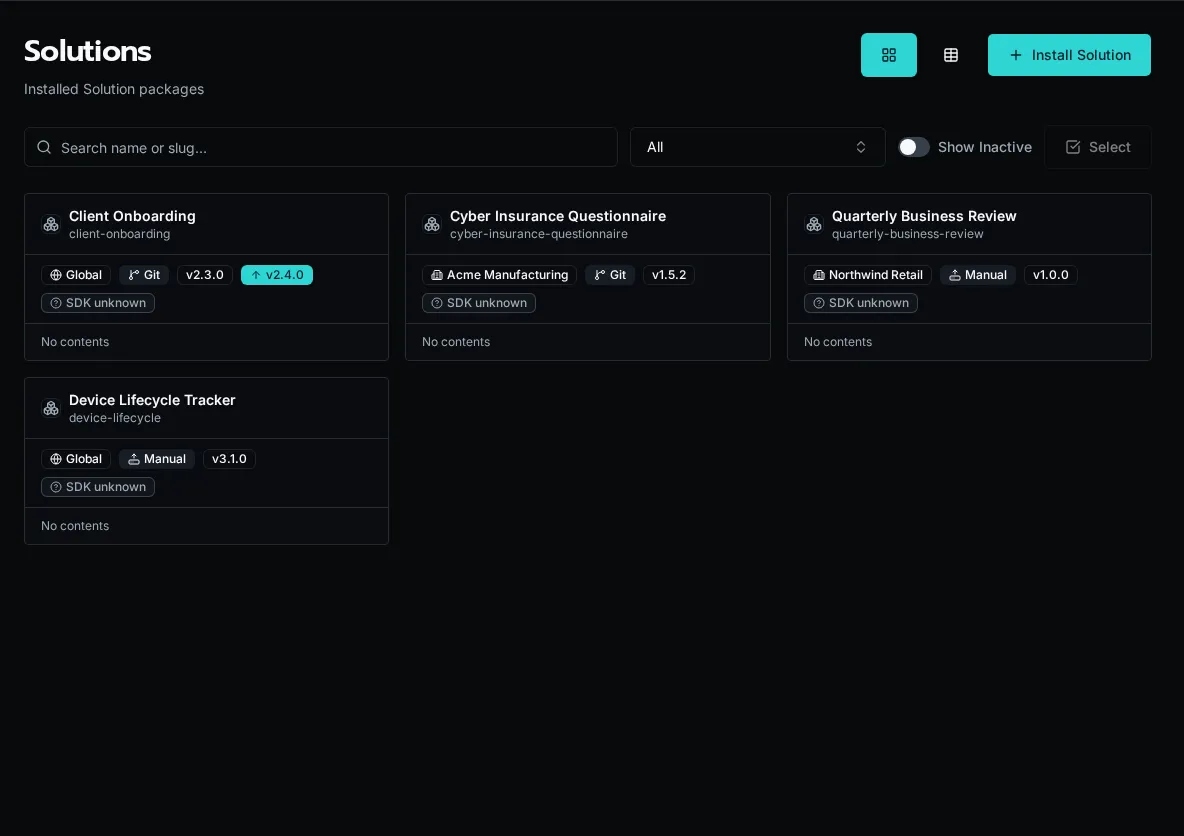
Task: Click SDK unknown badge on Quarterly Business Review
Action: coord(861,303)
